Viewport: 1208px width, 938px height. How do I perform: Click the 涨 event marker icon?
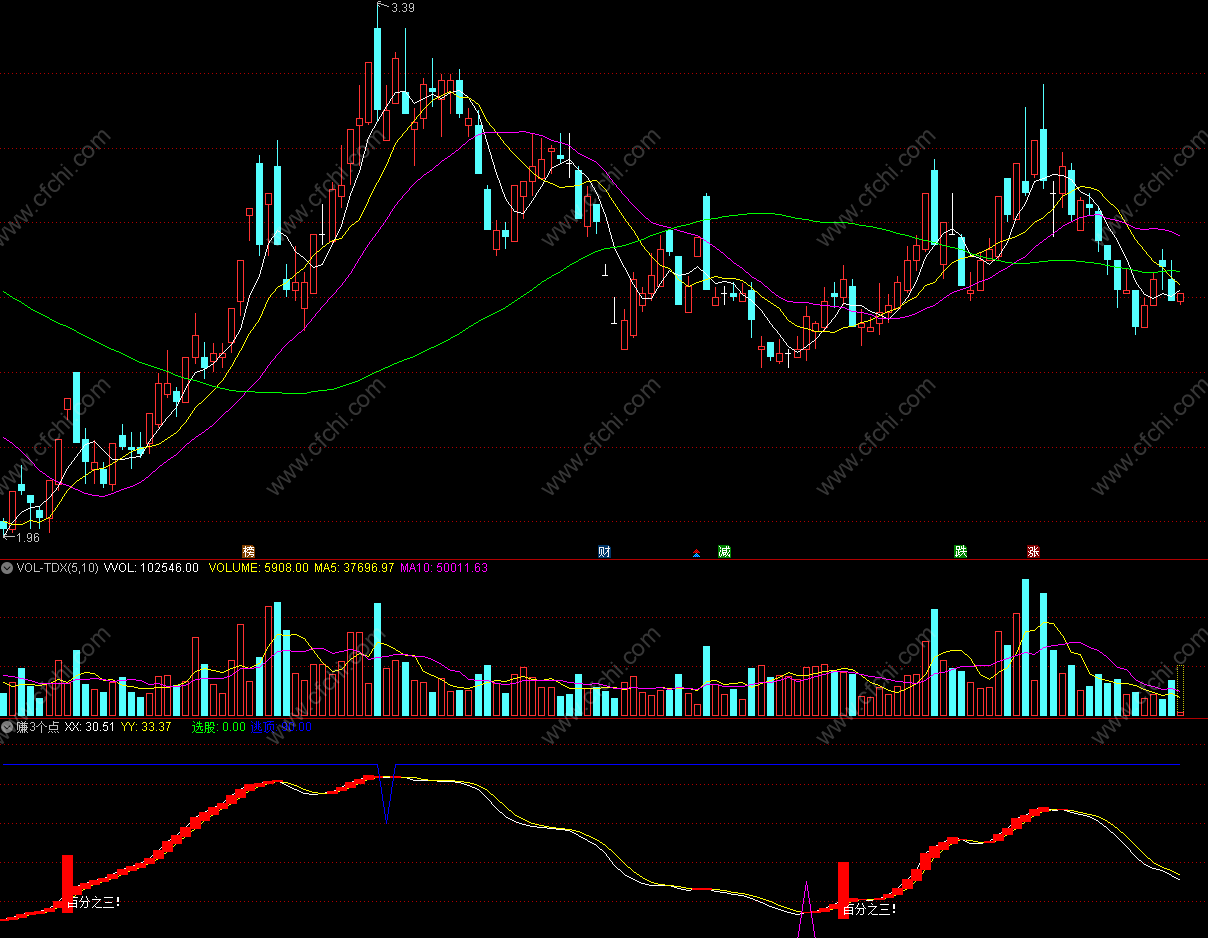pos(1034,551)
